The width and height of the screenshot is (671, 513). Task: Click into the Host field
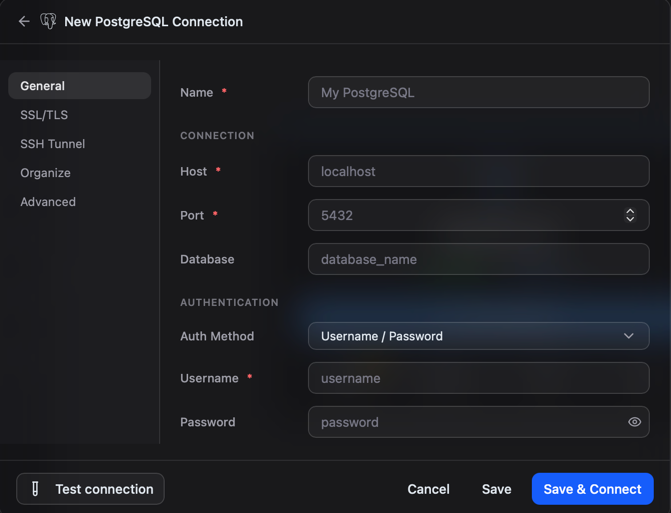pos(478,171)
